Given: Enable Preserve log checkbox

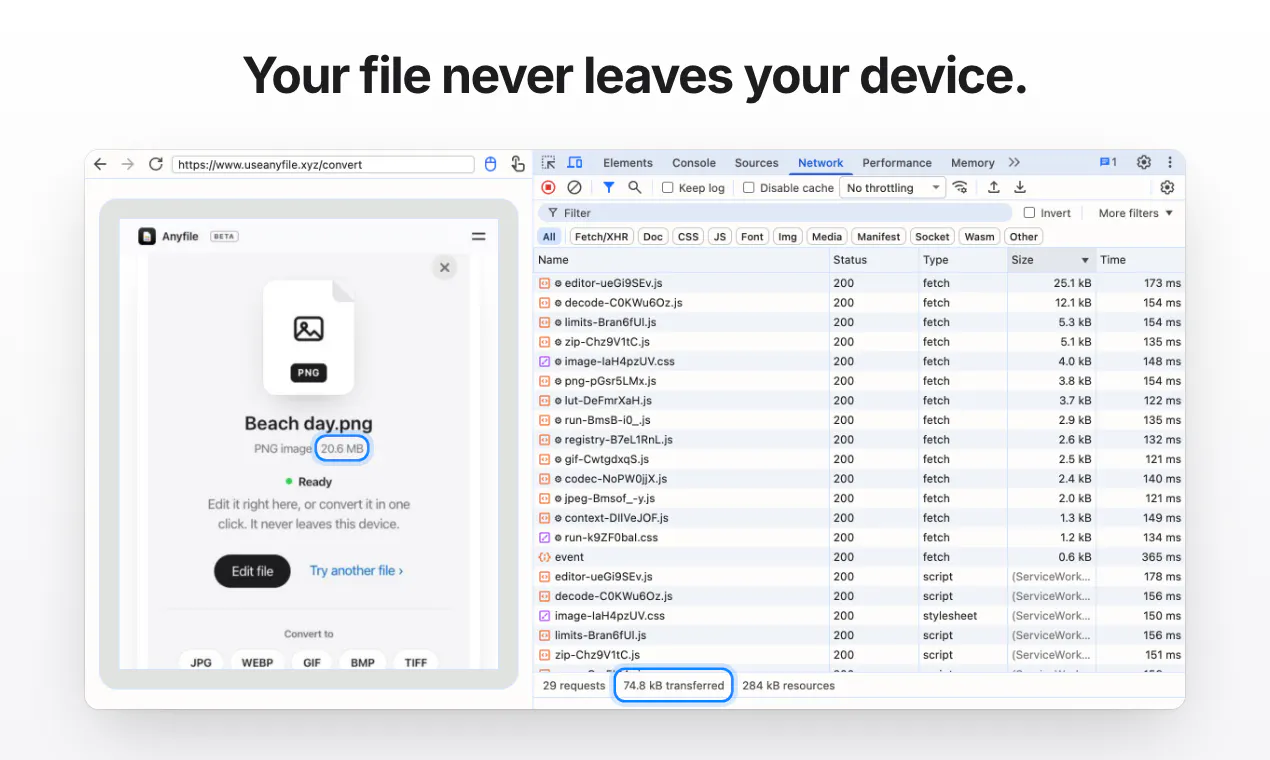Looking at the screenshot, I should pos(668,188).
